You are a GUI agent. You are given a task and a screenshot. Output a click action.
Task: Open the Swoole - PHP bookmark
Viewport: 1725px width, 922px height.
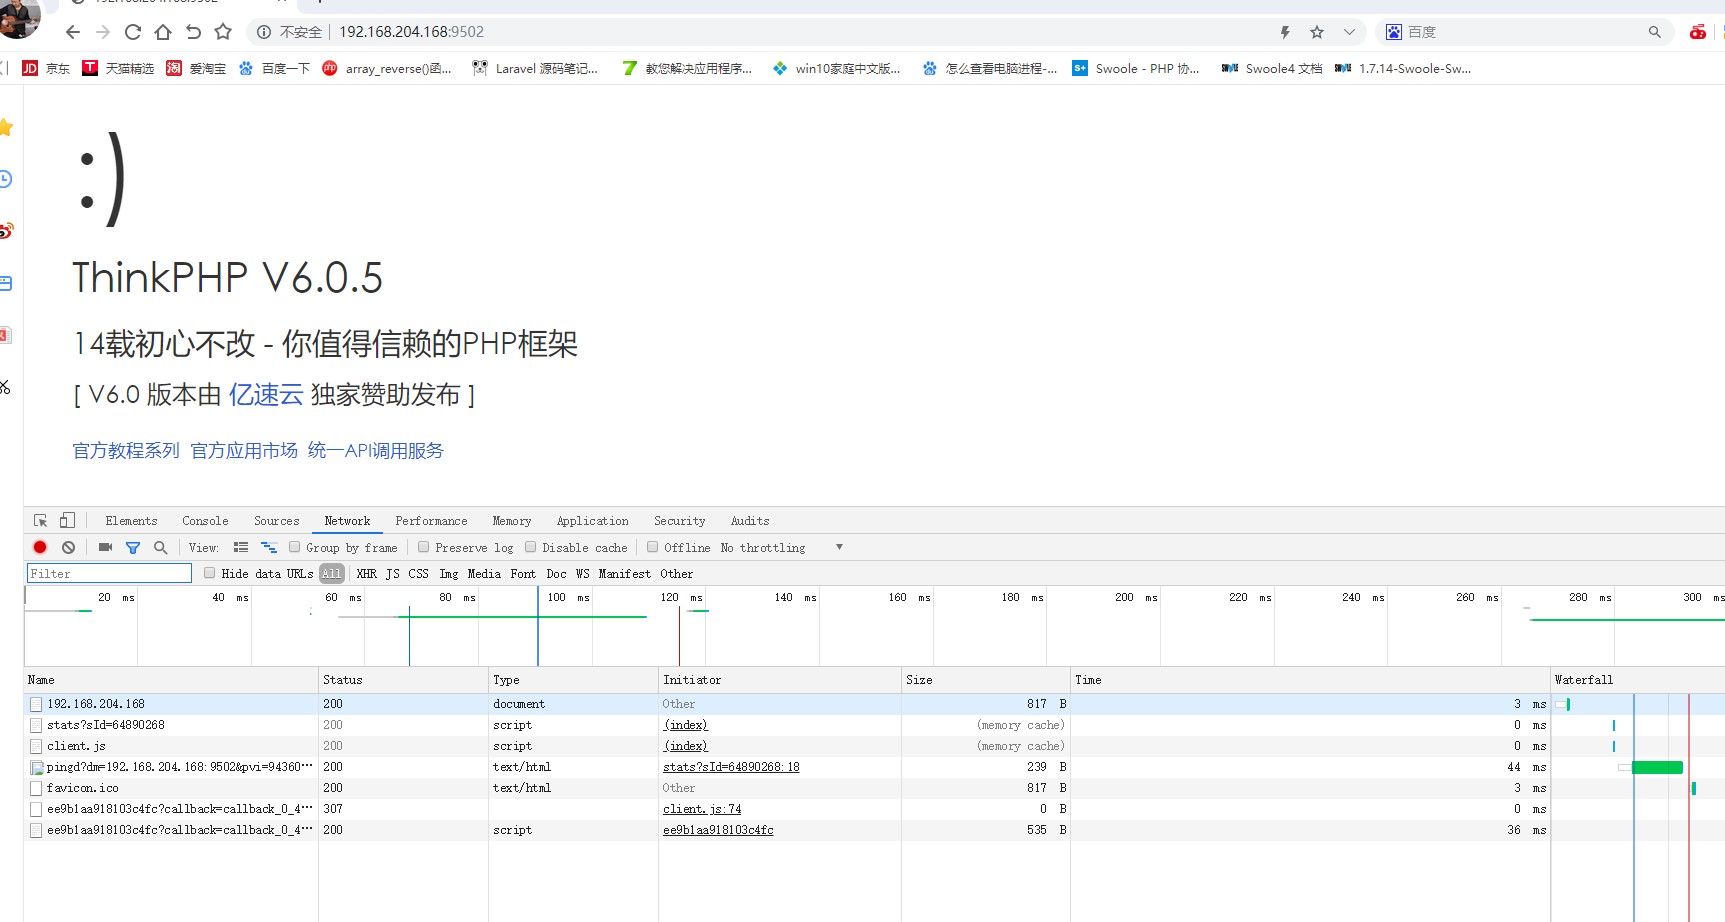(1136, 68)
